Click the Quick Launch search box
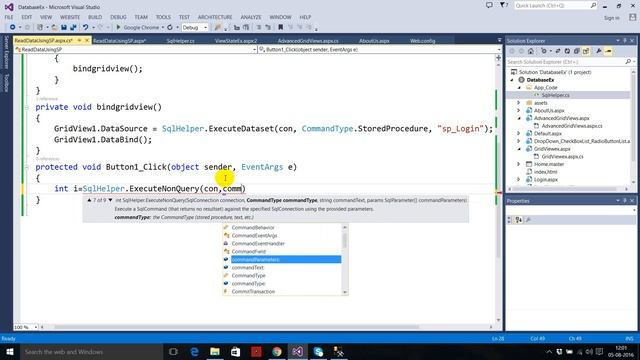 (x=555, y=5)
